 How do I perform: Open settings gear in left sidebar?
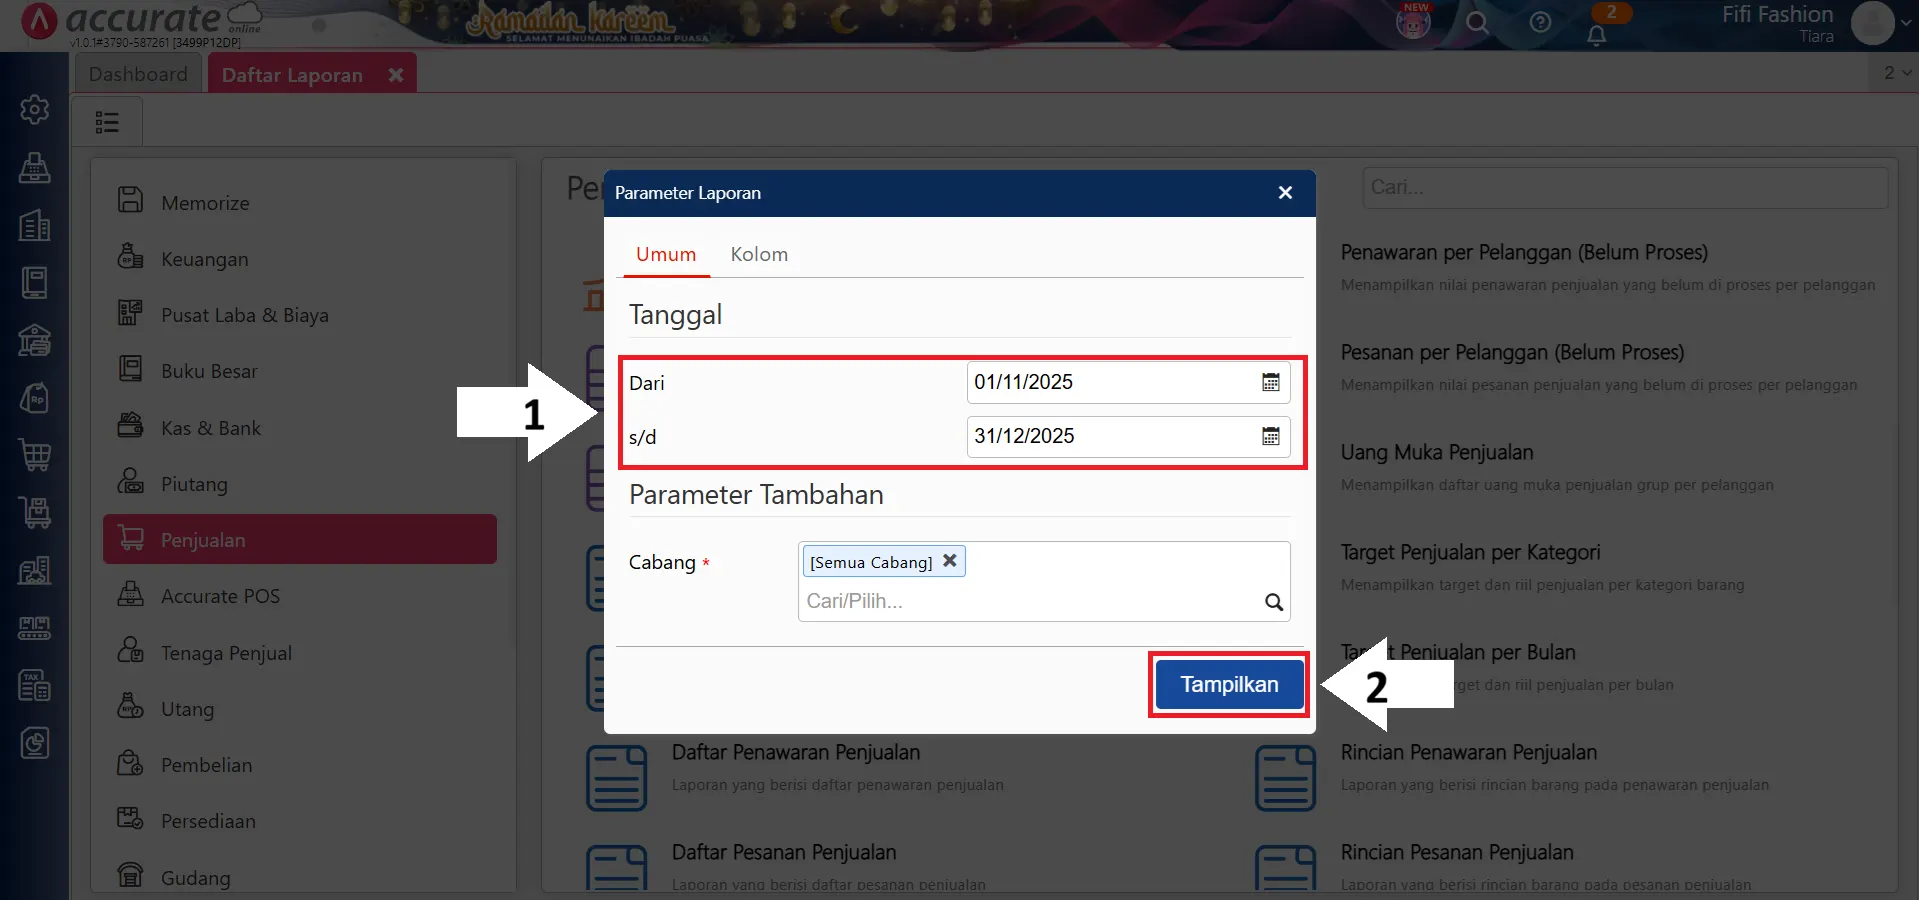[x=35, y=109]
